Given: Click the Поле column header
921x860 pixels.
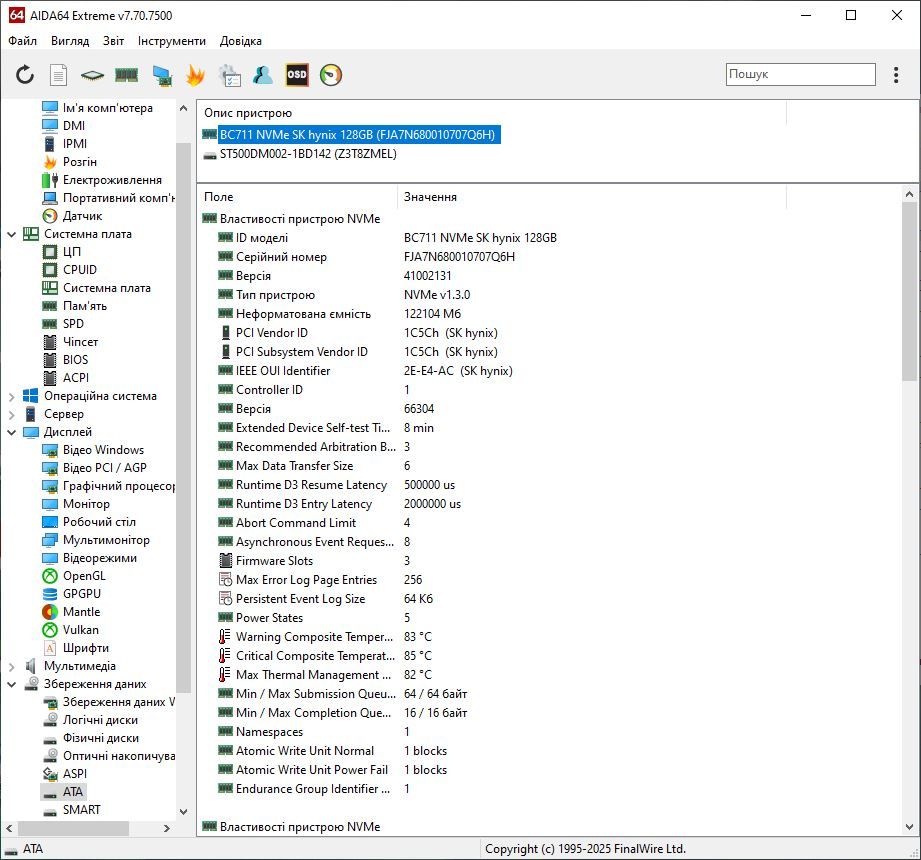Looking at the screenshot, I should click(298, 197).
